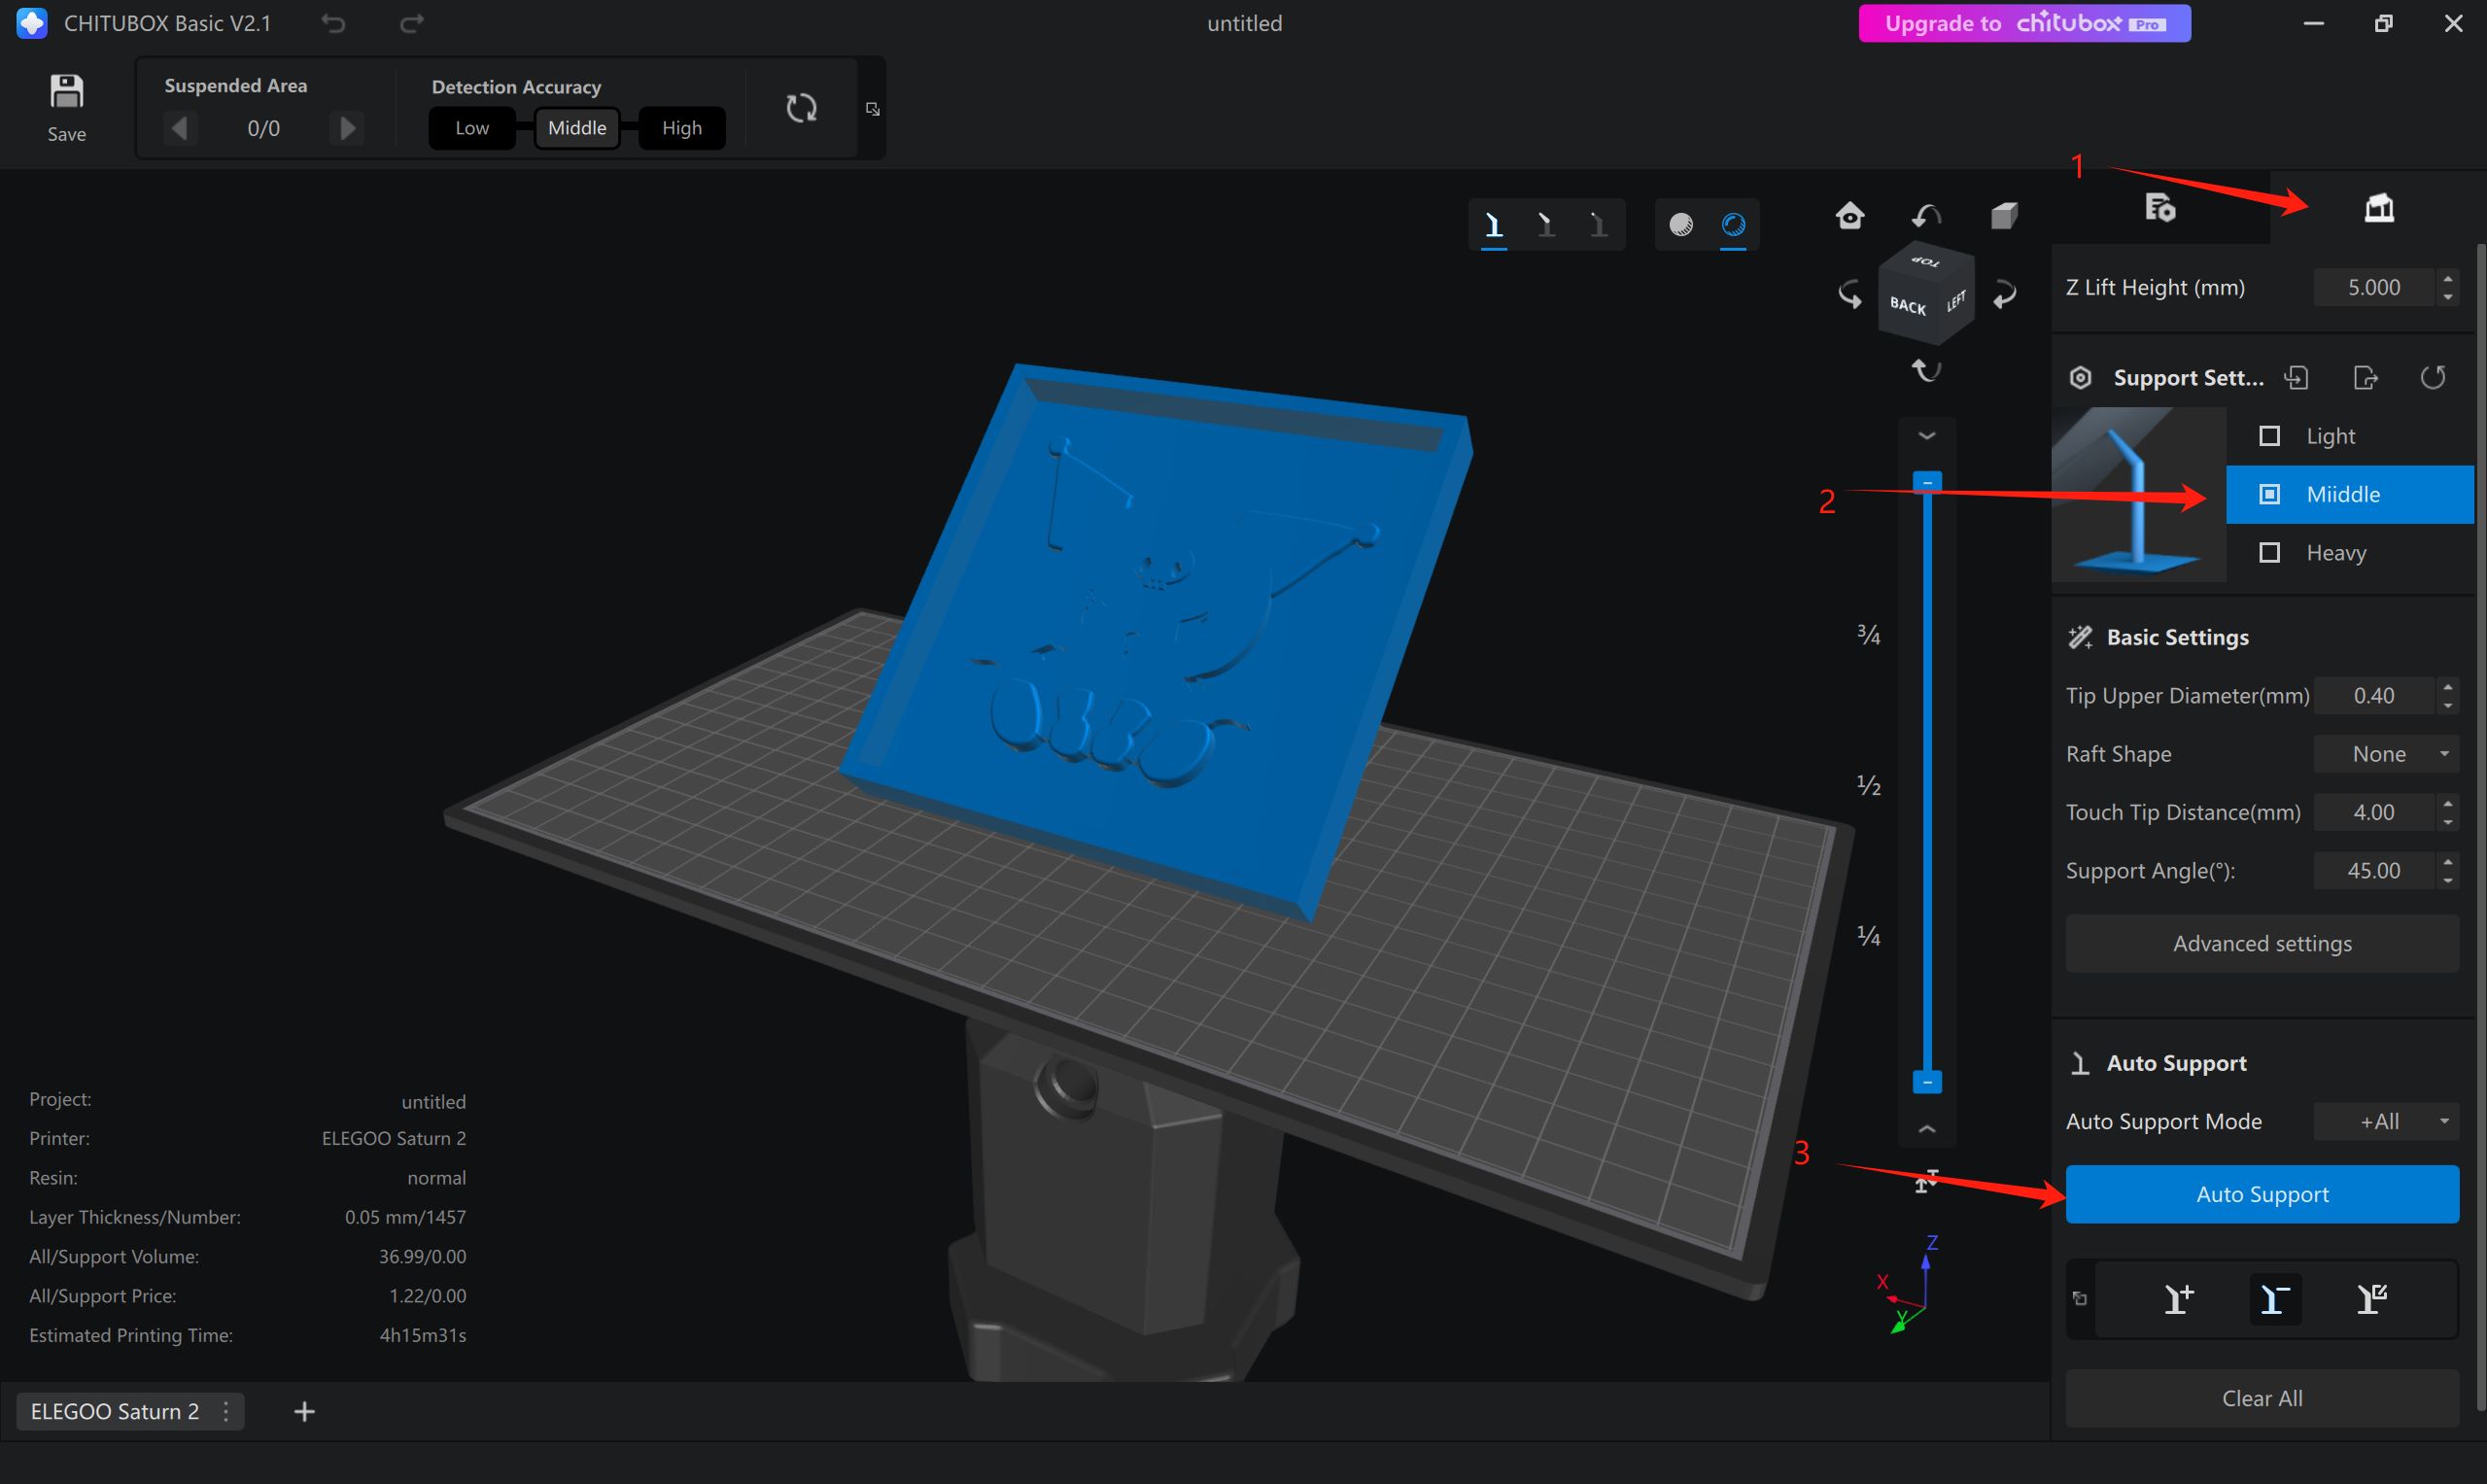Select the first support view mode icon
The width and height of the screenshot is (2487, 1484).
(x=1494, y=225)
